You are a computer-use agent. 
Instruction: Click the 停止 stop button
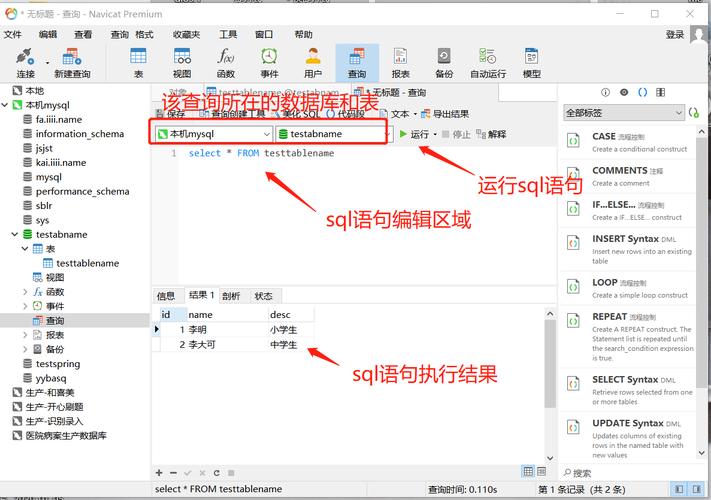(456, 135)
